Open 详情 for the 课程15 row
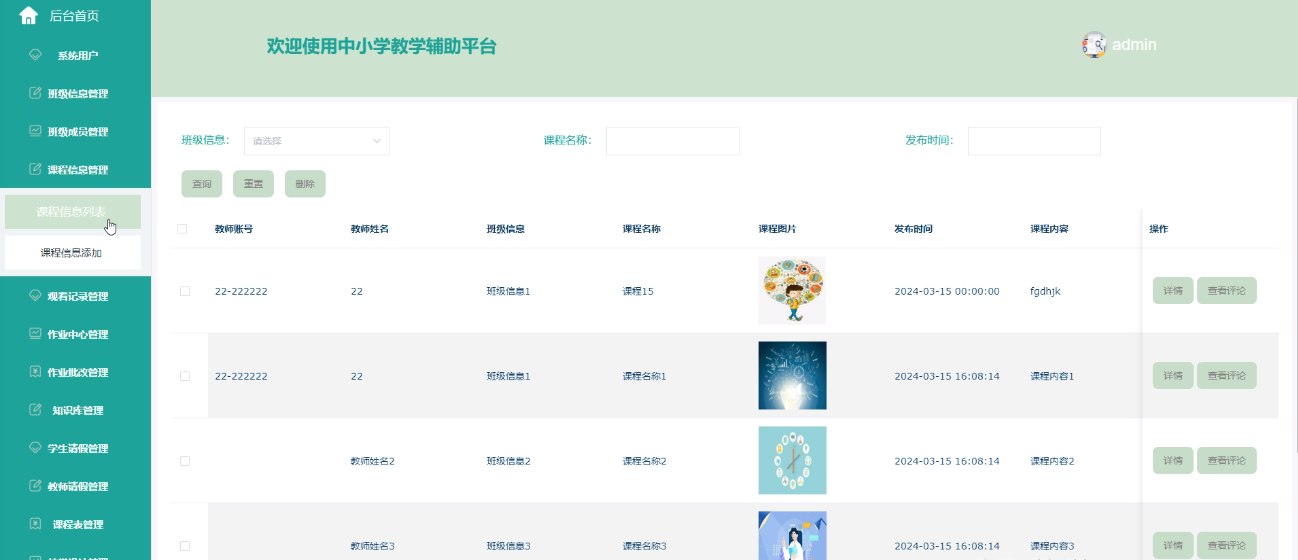 click(1173, 291)
